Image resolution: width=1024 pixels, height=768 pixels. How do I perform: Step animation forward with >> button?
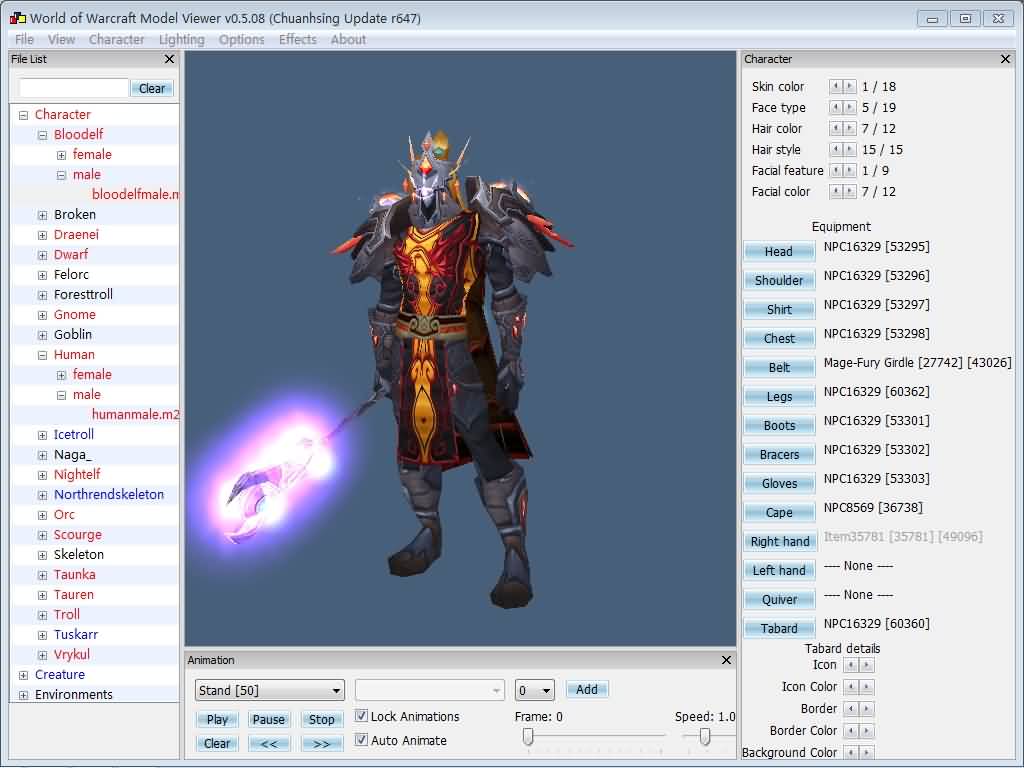[x=321, y=743]
